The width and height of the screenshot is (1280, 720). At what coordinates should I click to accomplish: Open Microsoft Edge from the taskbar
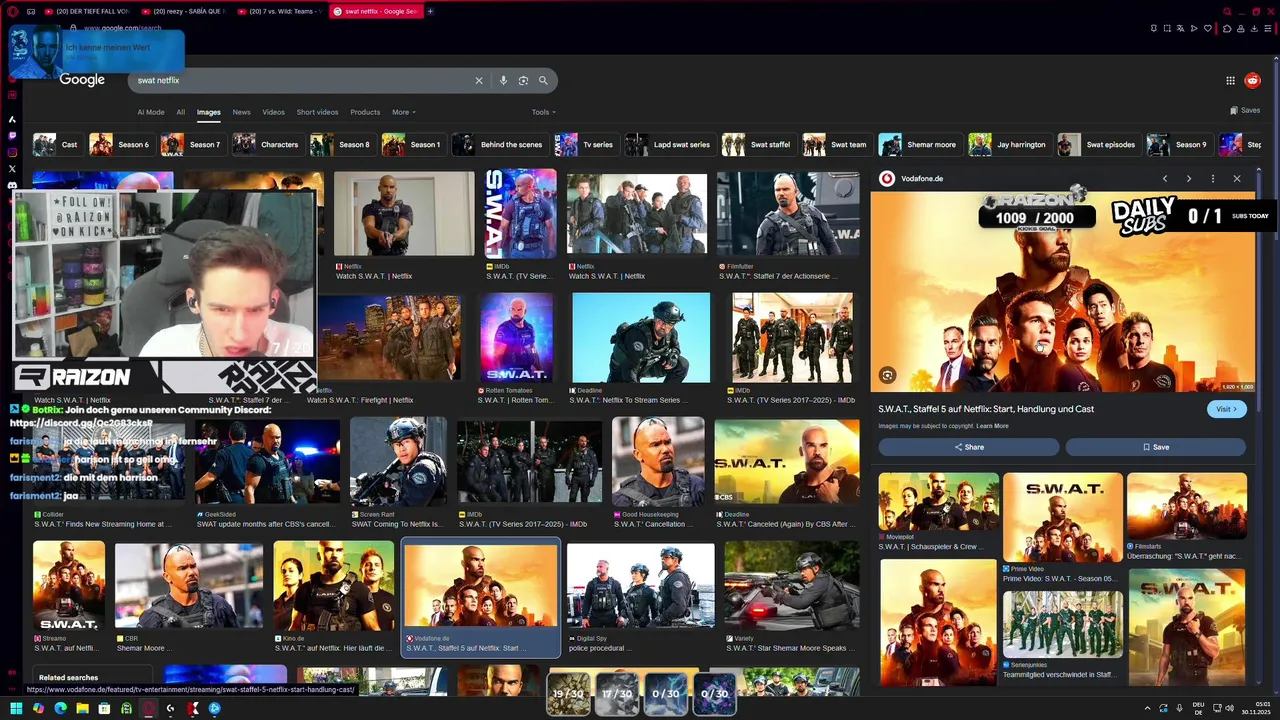pyautogui.click(x=60, y=708)
